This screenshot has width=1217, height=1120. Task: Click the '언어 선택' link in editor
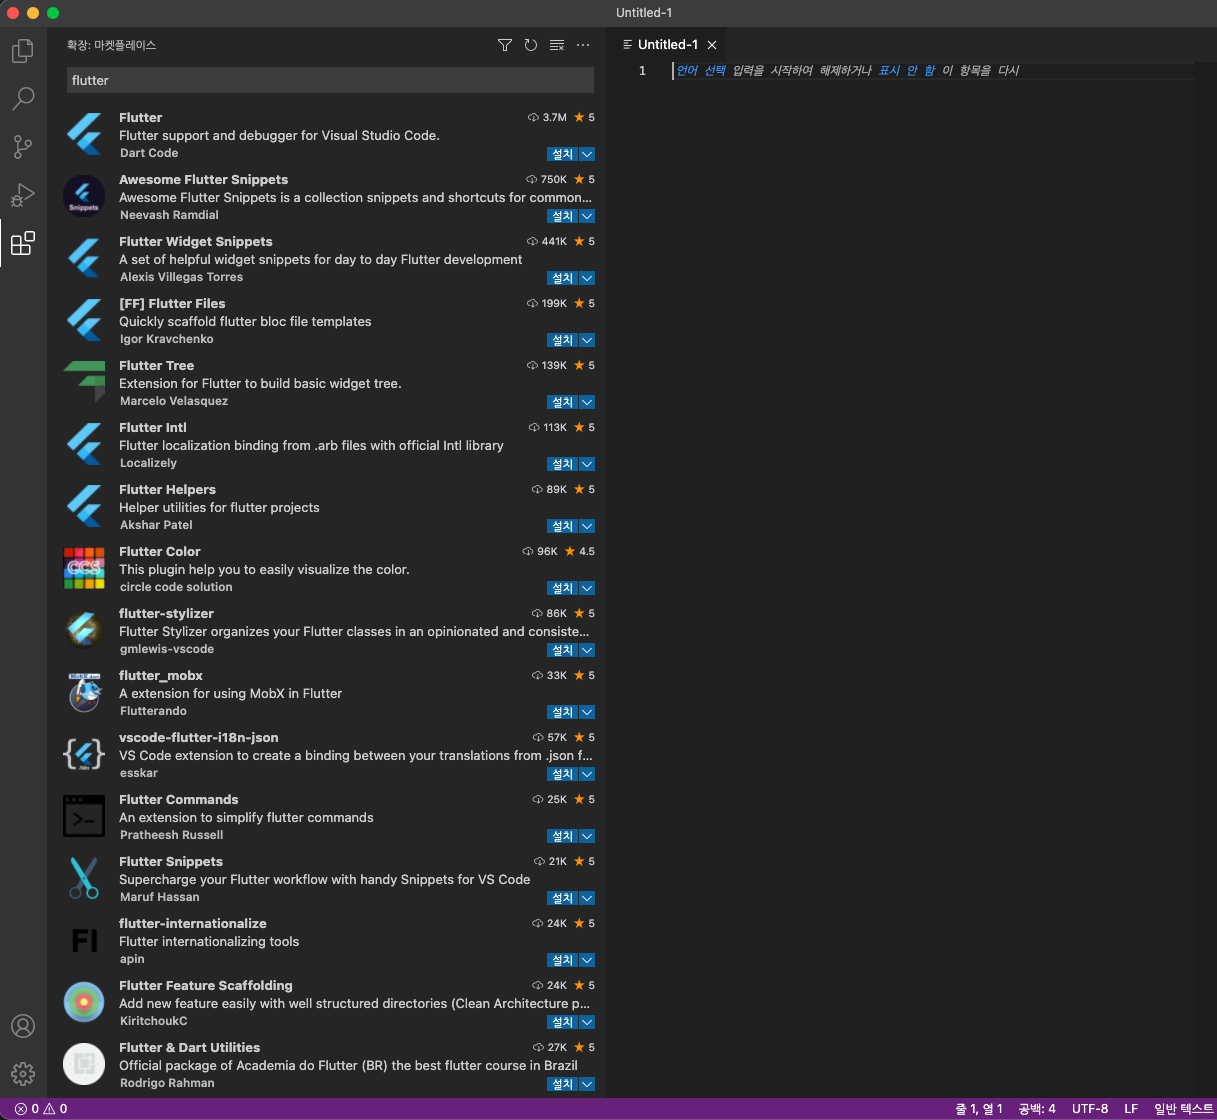click(701, 70)
